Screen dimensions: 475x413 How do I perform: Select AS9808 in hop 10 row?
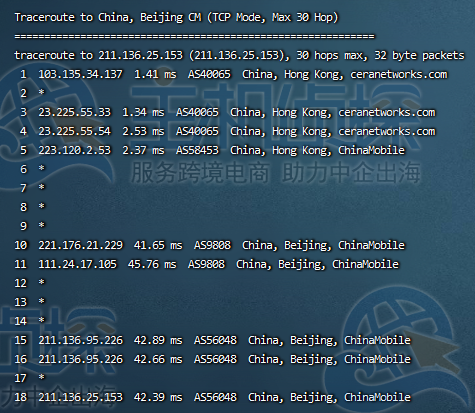click(x=212, y=245)
